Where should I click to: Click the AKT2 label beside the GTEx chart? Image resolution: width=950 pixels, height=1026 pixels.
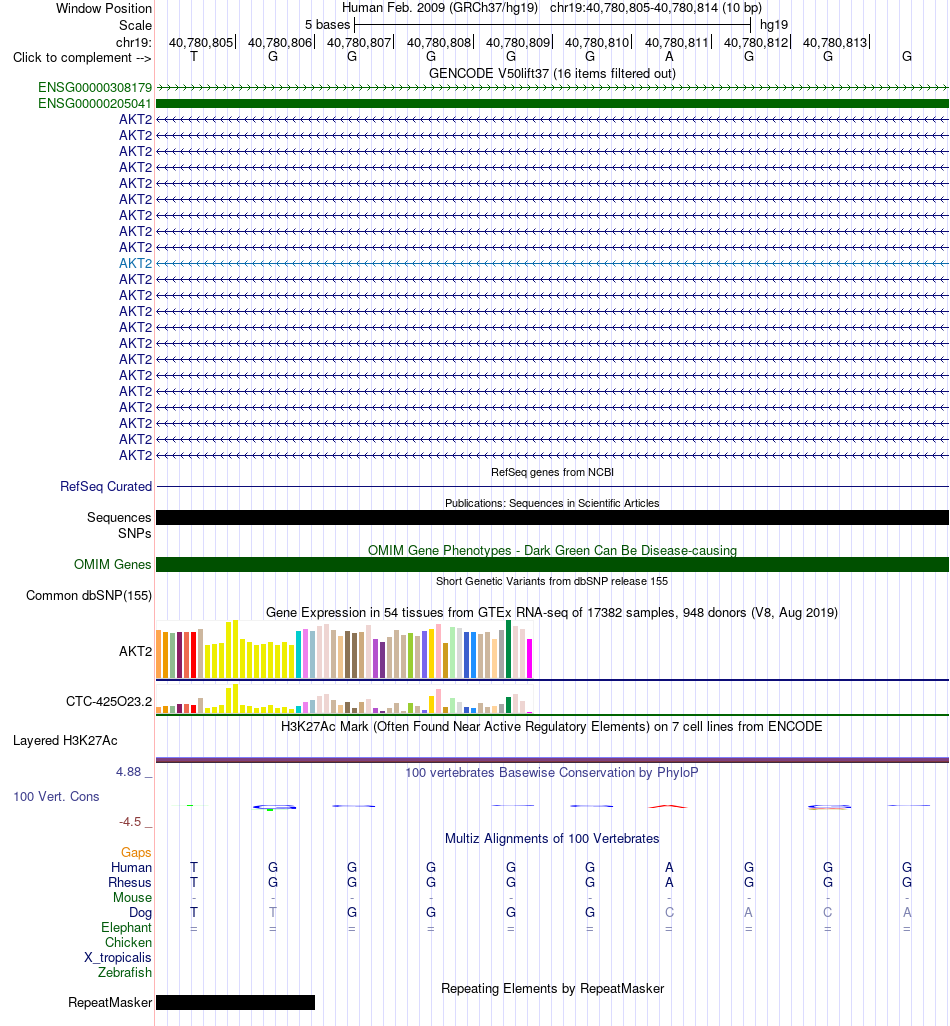(135, 651)
